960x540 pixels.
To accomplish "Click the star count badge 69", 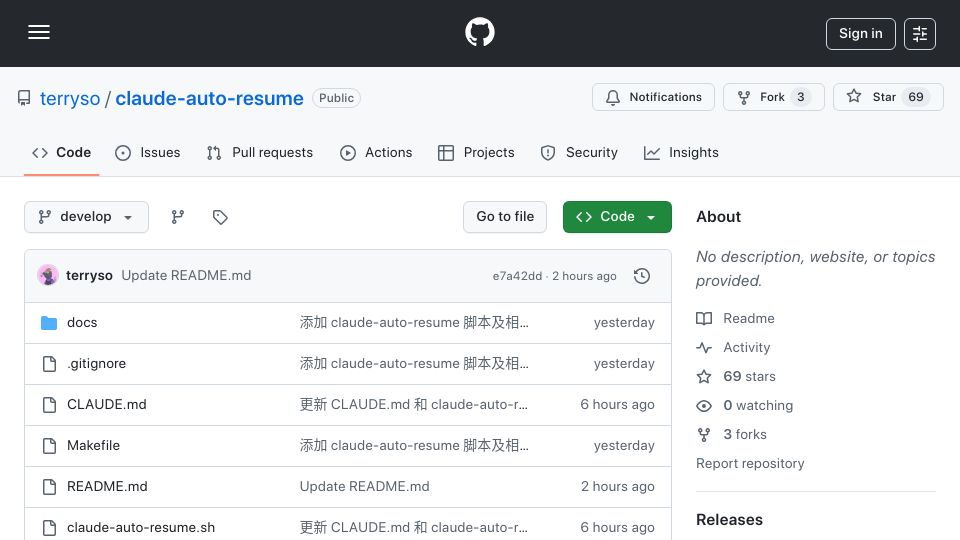I will (916, 97).
